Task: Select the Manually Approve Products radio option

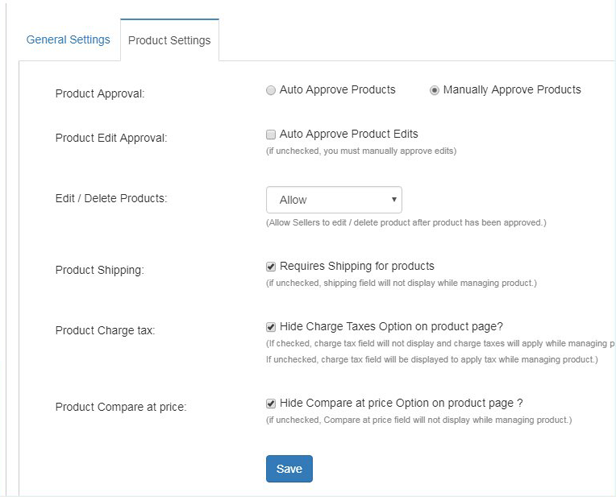Action: [434, 90]
